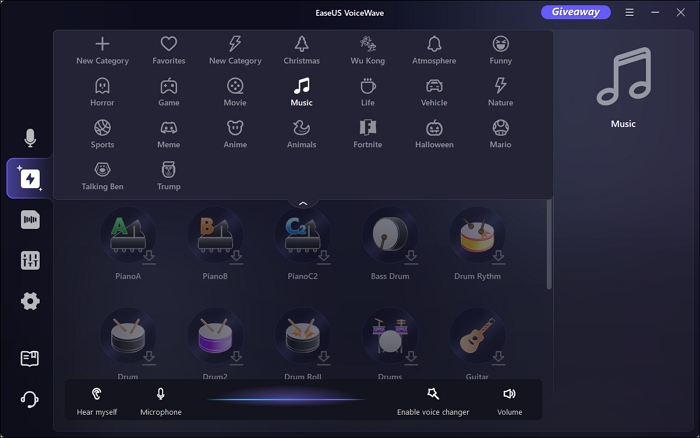
Task: Open the sound file sidebar icon
Action: 30,220
